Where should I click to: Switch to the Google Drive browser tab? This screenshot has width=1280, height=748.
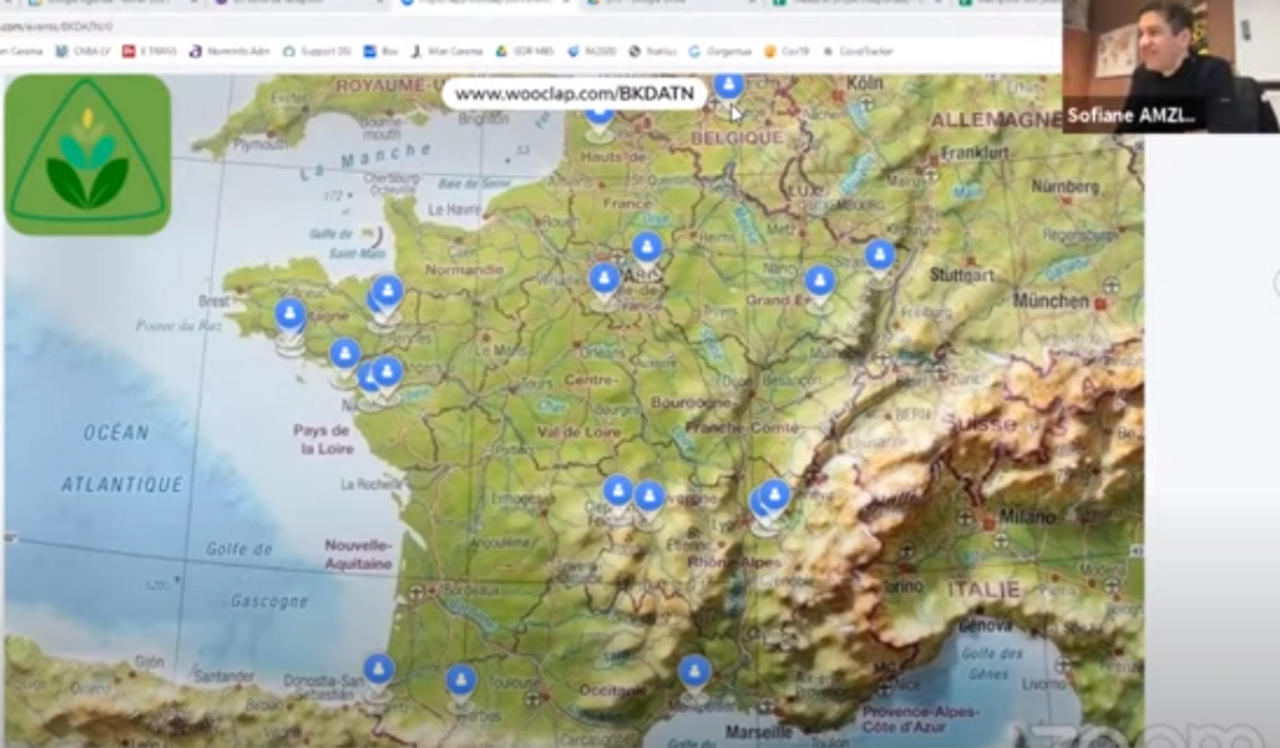(x=670, y=4)
